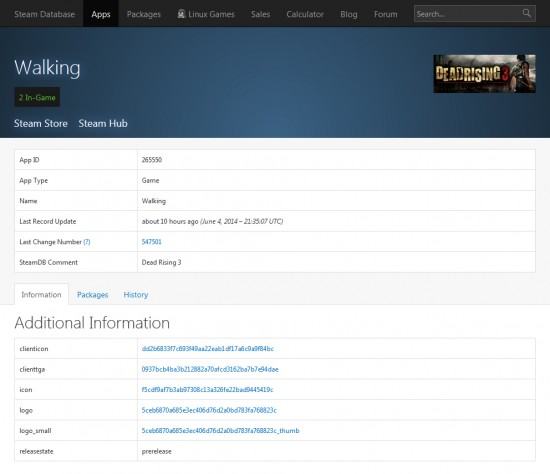Click the Additional Information heading
Screen dimensions: 550x474
pyautogui.click(x=92, y=322)
